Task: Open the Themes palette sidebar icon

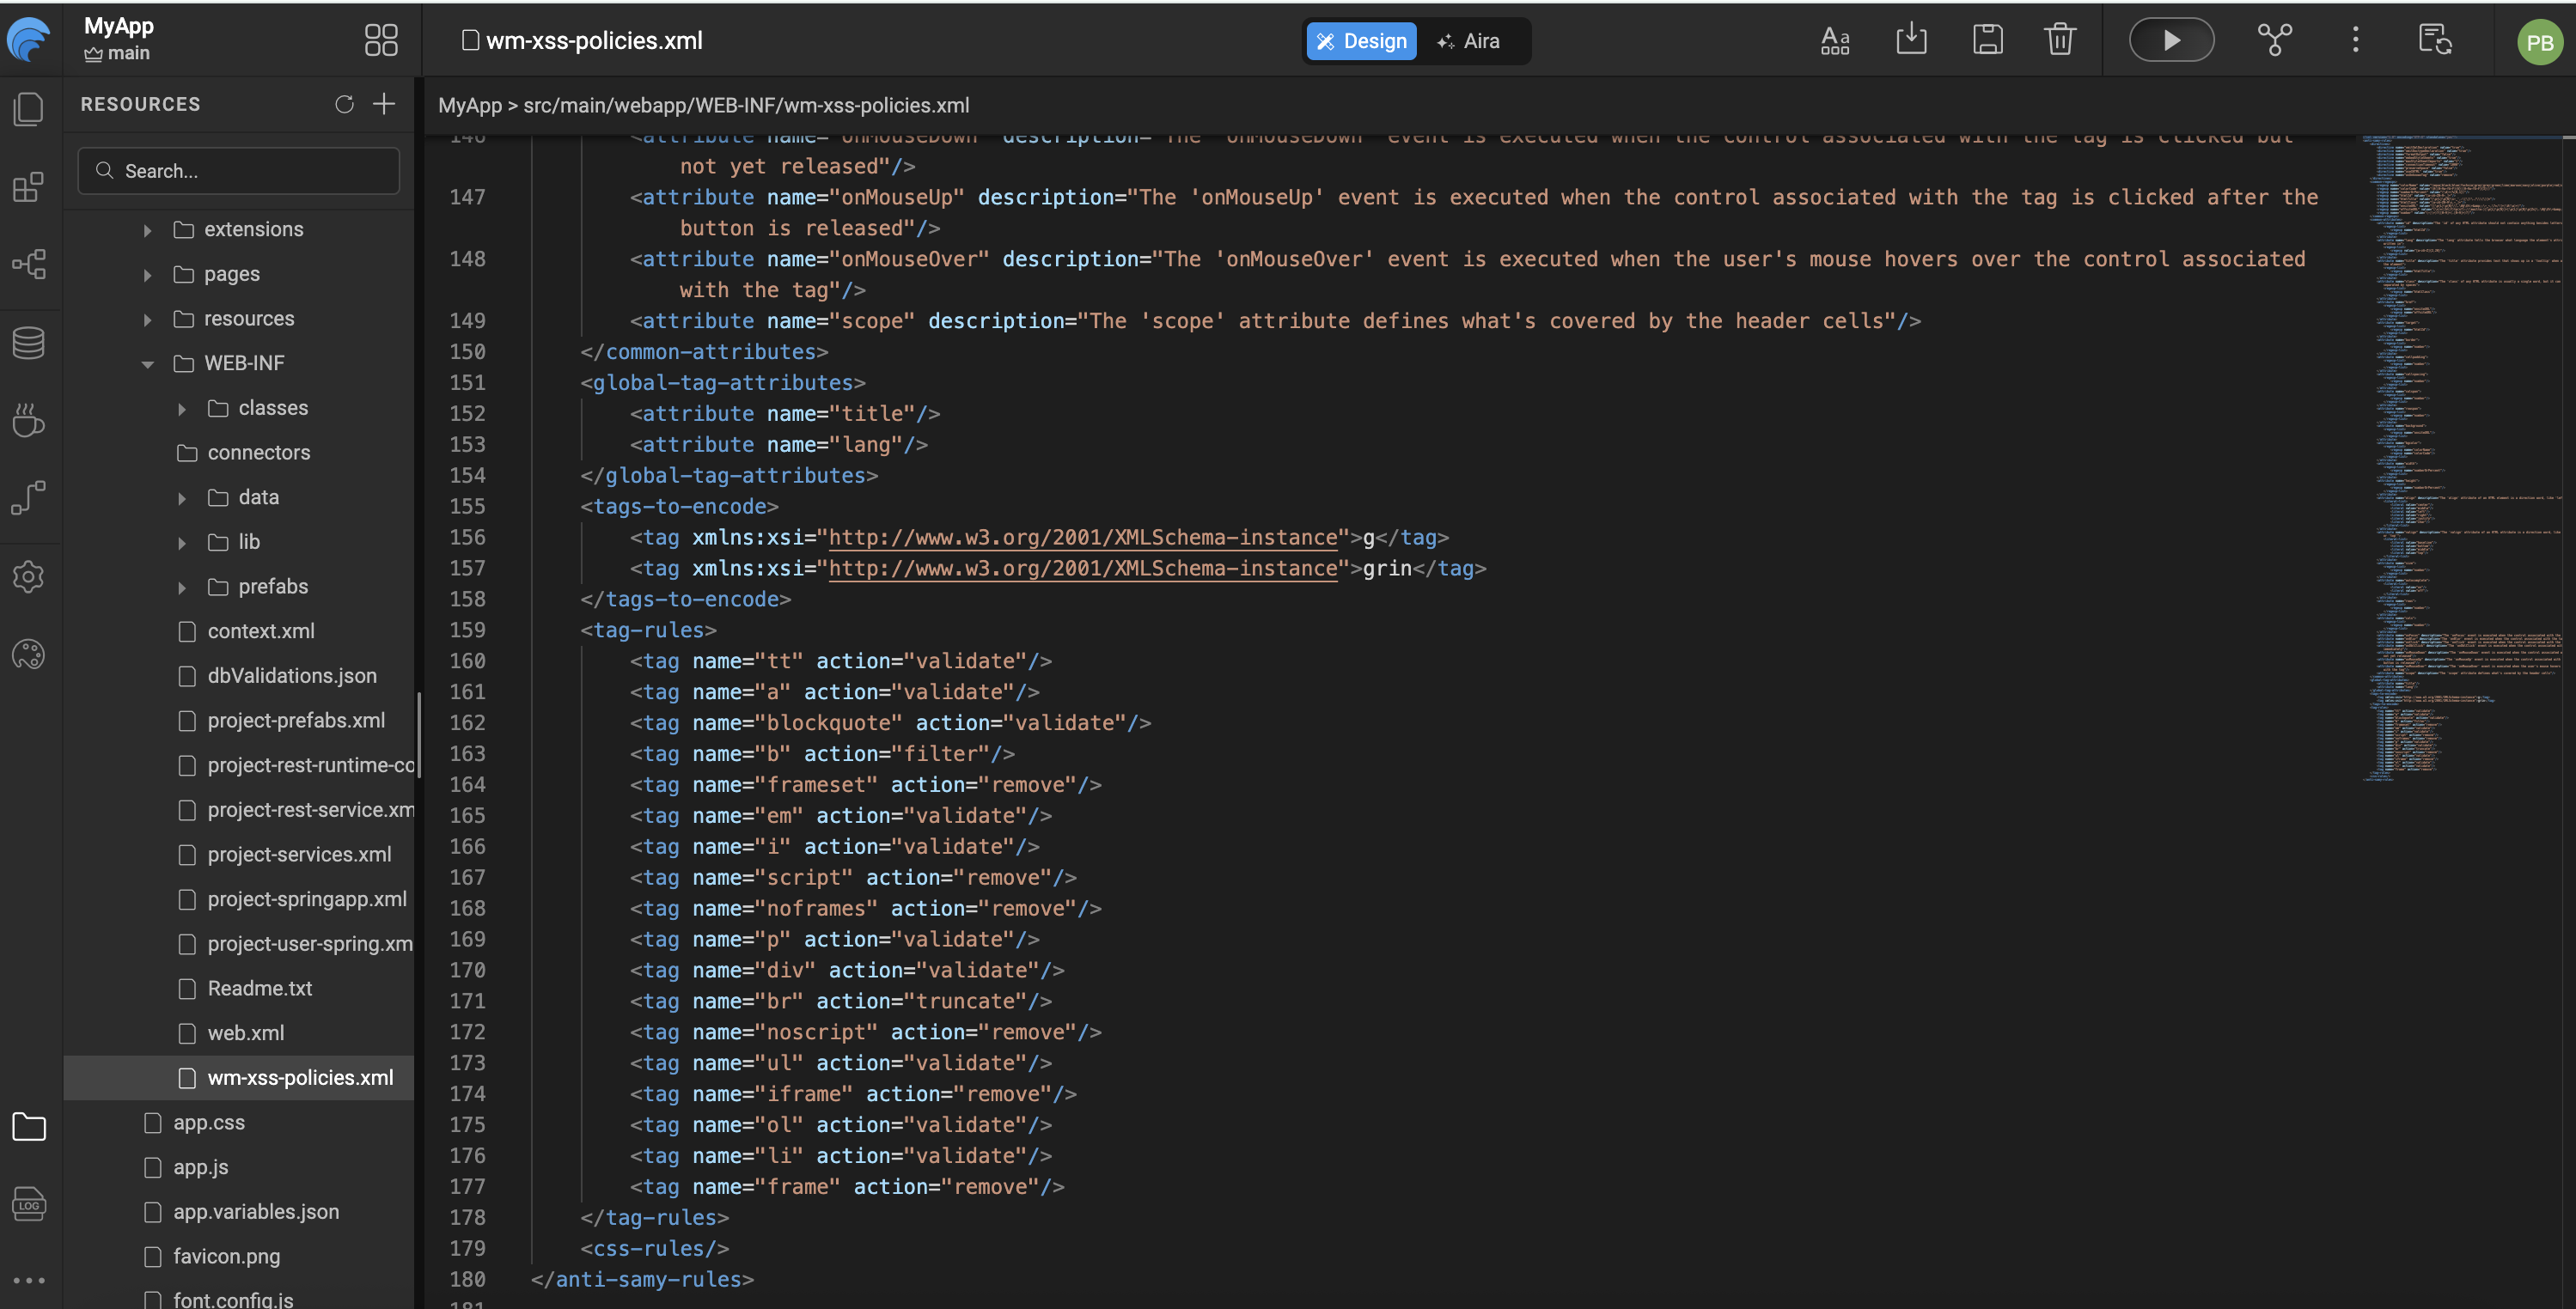Action: click(28, 655)
